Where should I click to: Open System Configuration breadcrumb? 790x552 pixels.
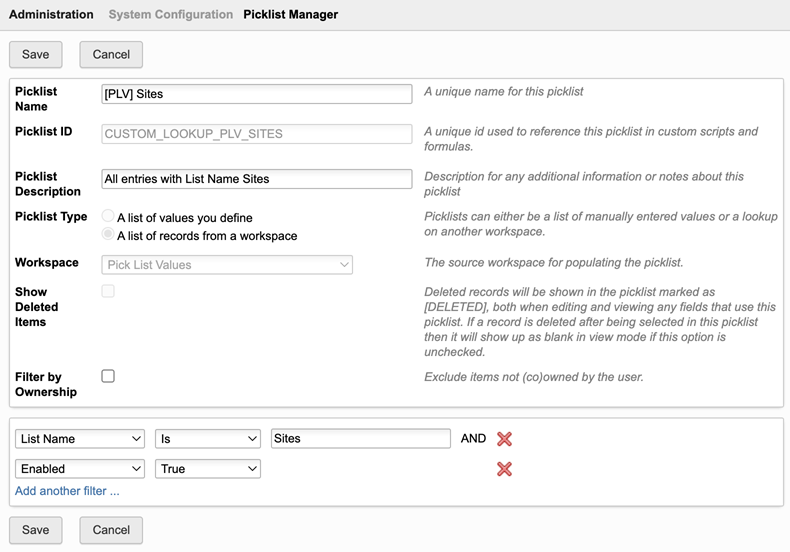click(170, 15)
